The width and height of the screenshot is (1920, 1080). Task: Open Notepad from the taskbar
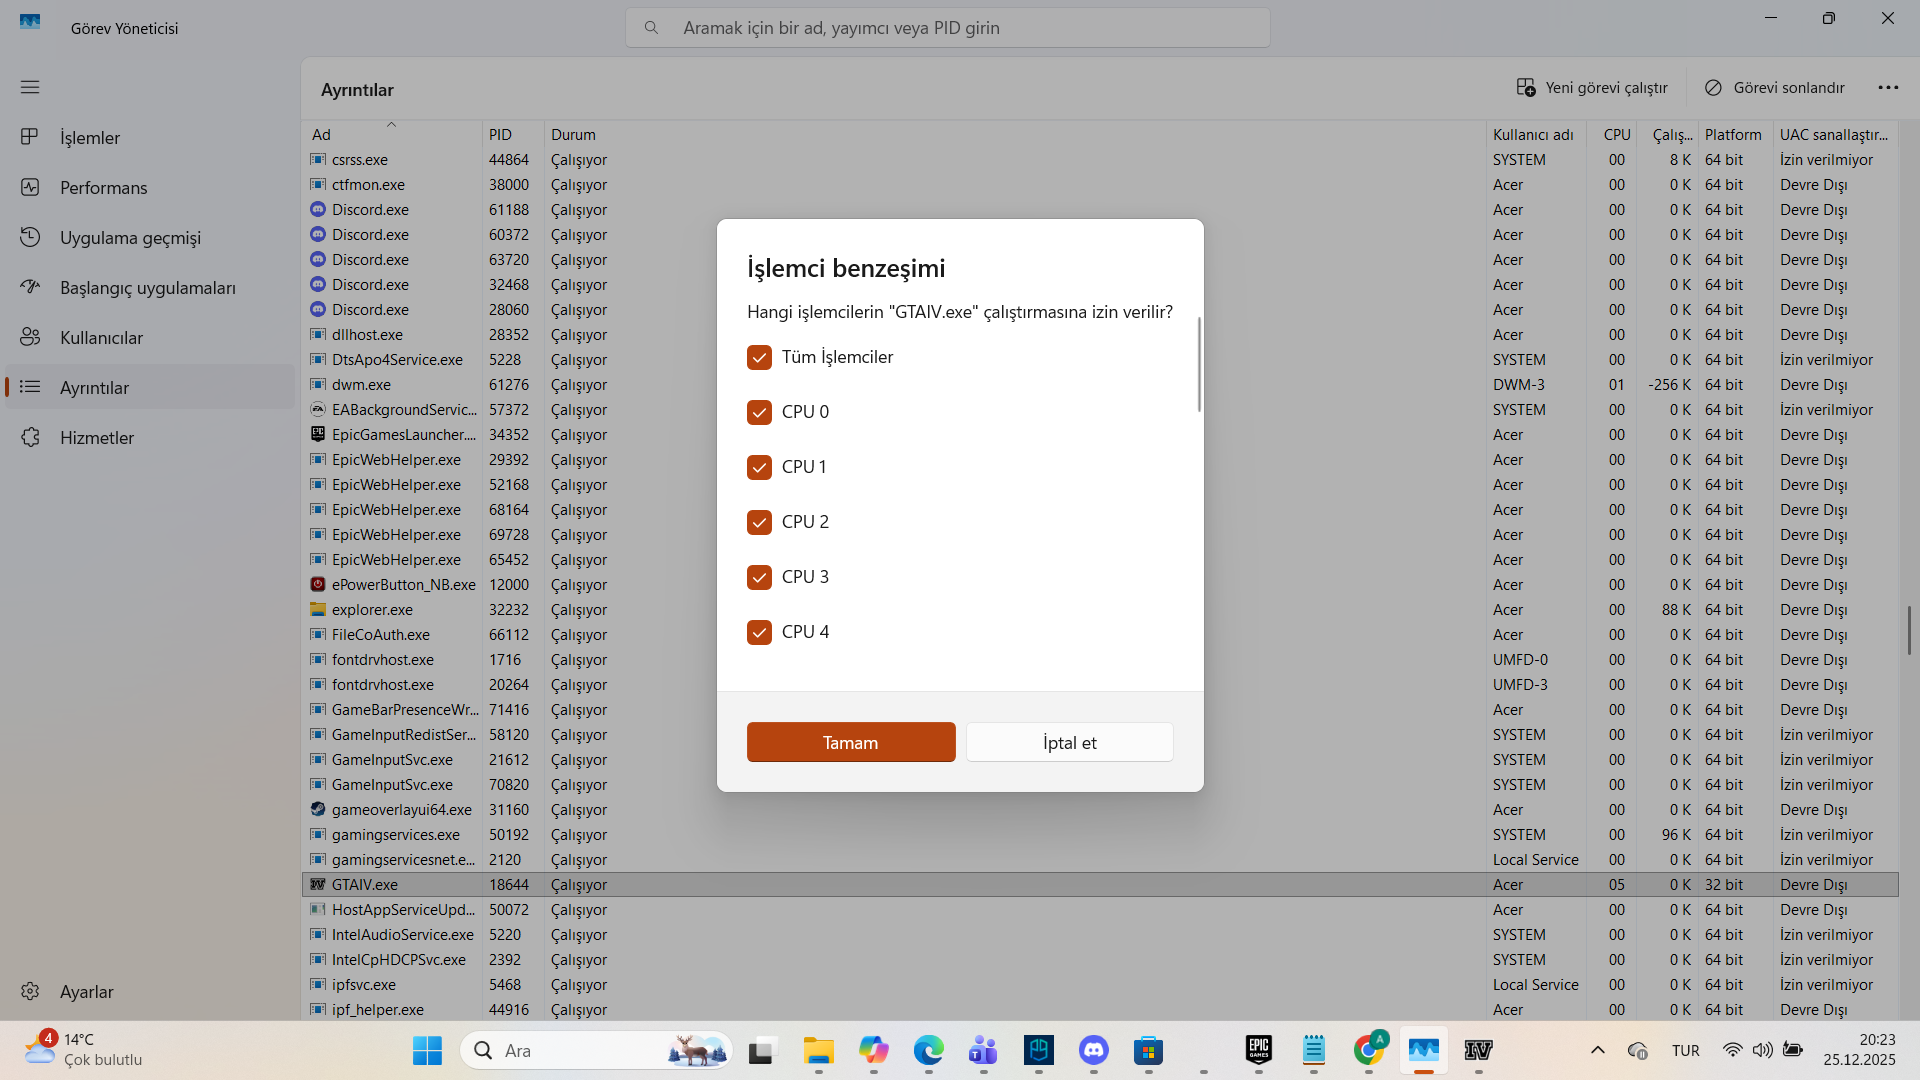point(1314,1050)
